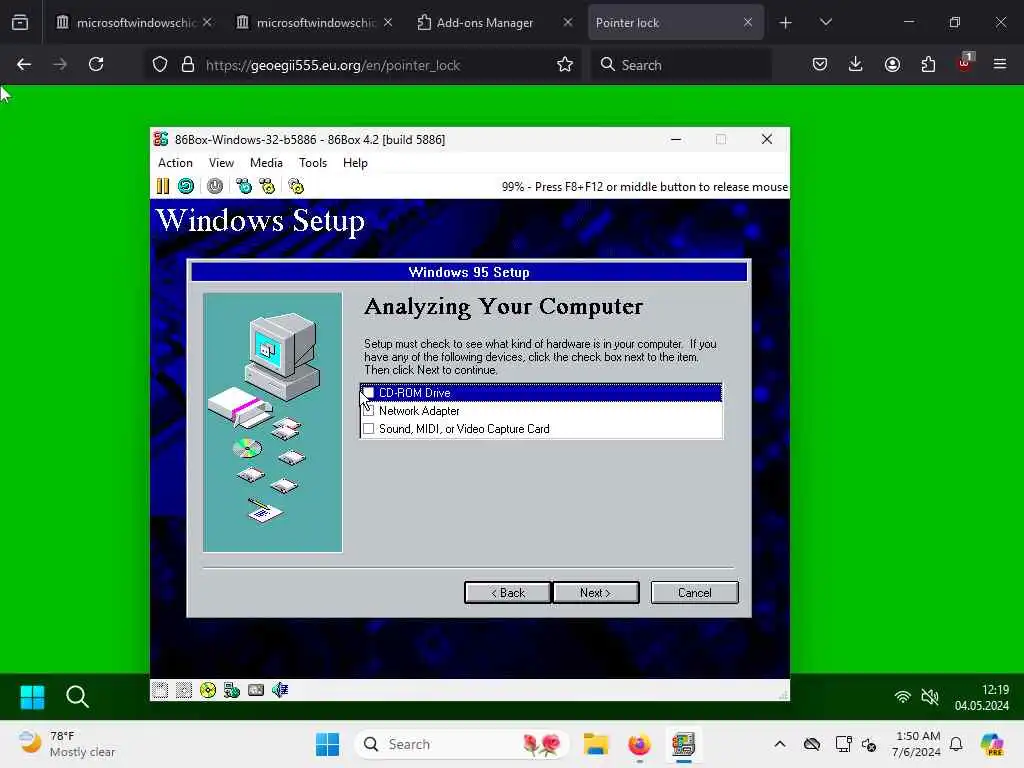Click the outer taskbar Search field

click(x=461, y=744)
